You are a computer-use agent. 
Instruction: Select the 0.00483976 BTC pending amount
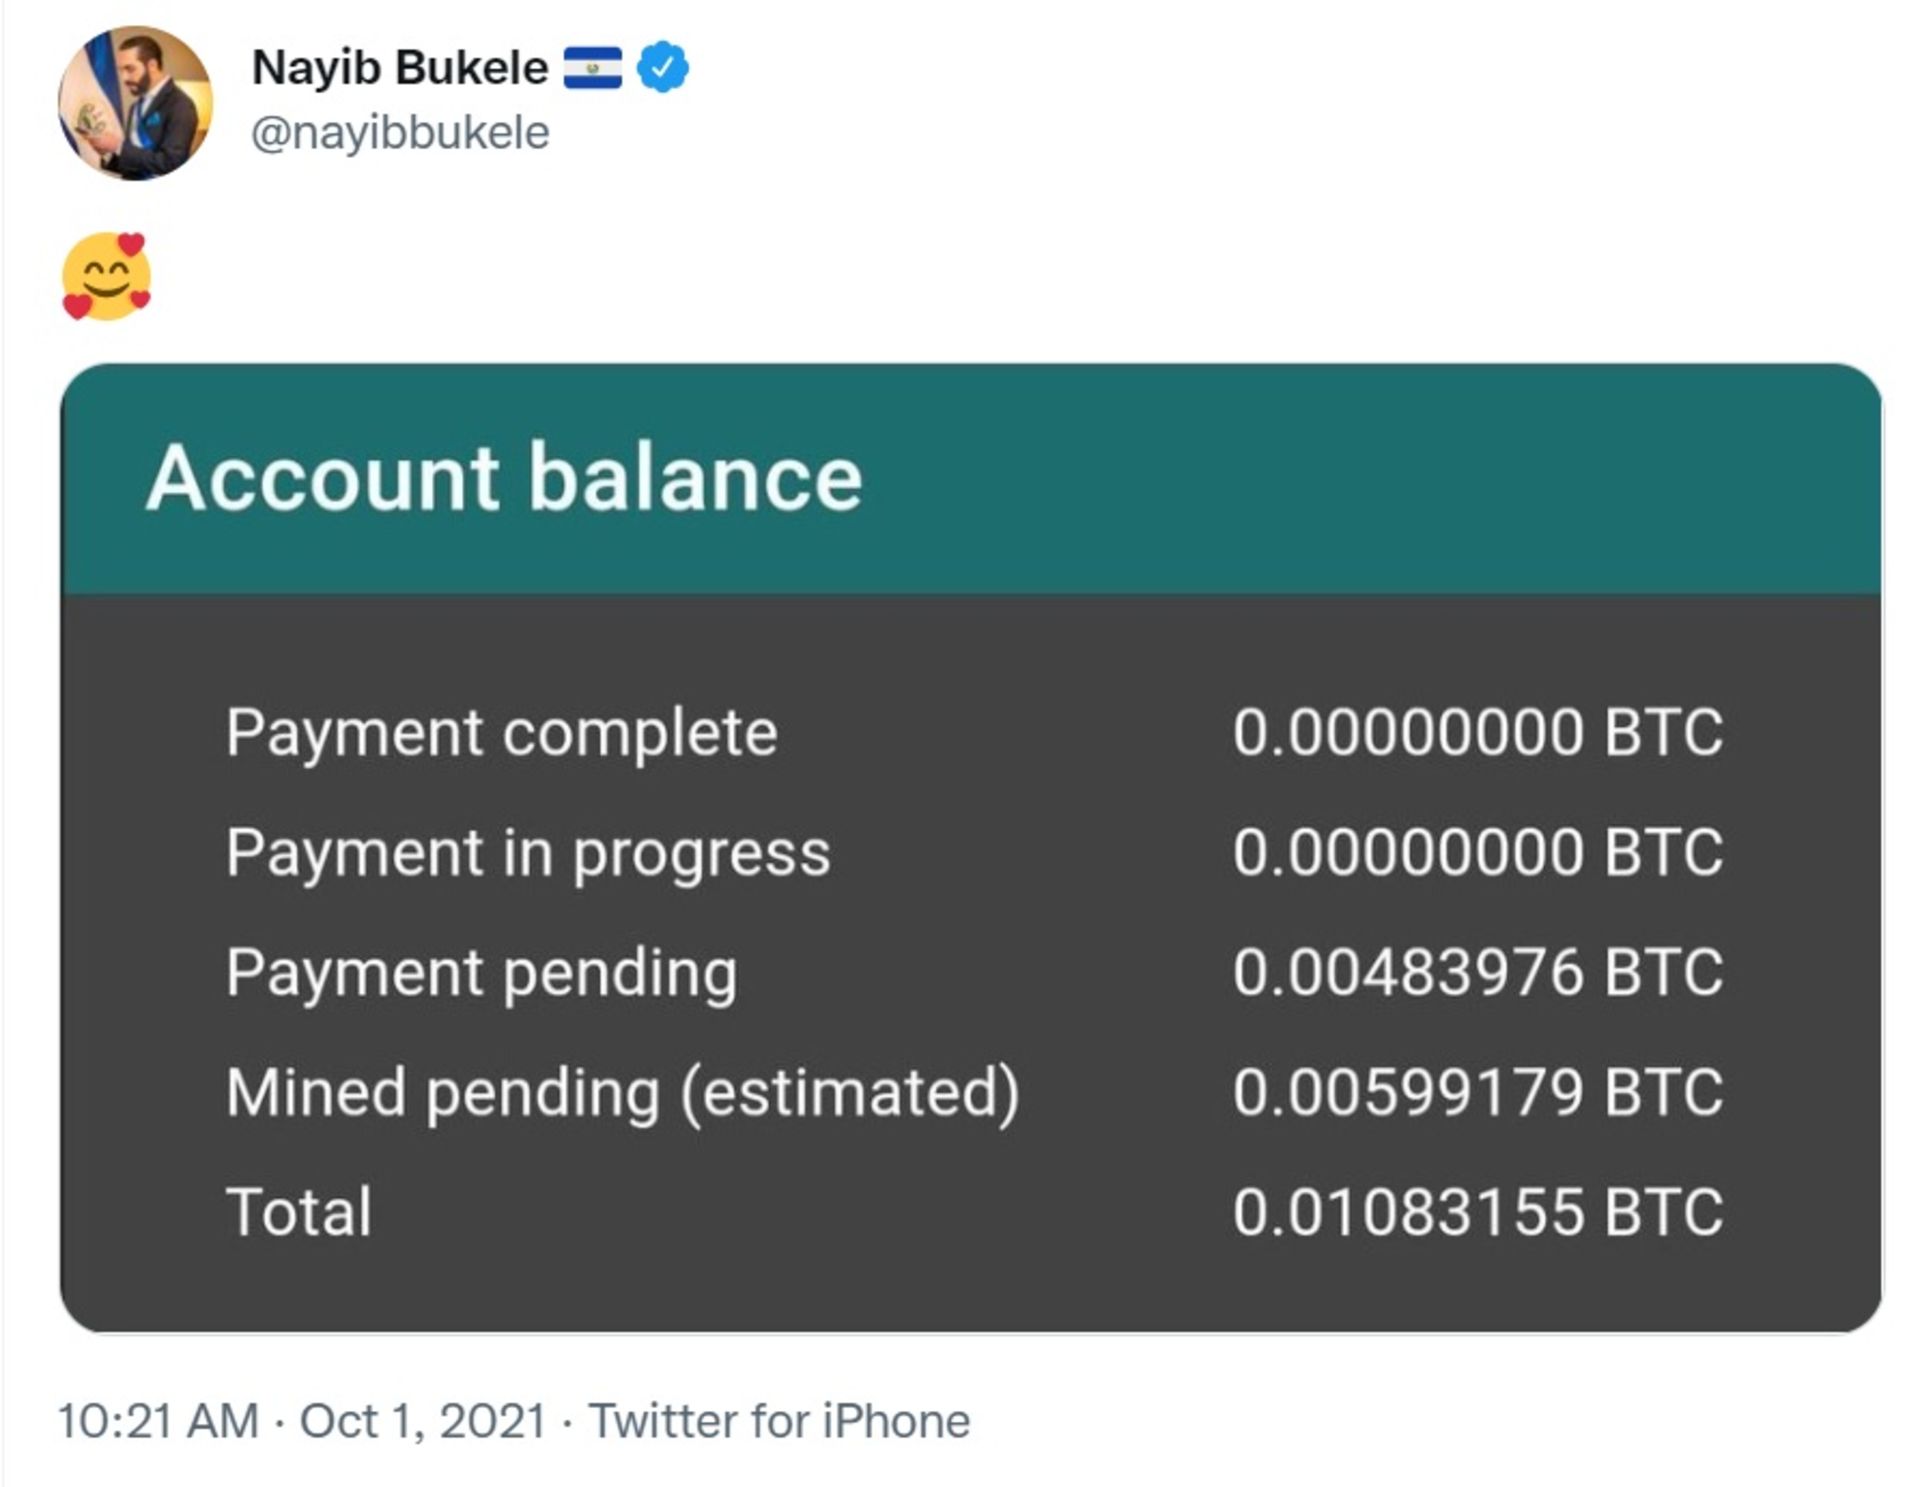[1477, 973]
